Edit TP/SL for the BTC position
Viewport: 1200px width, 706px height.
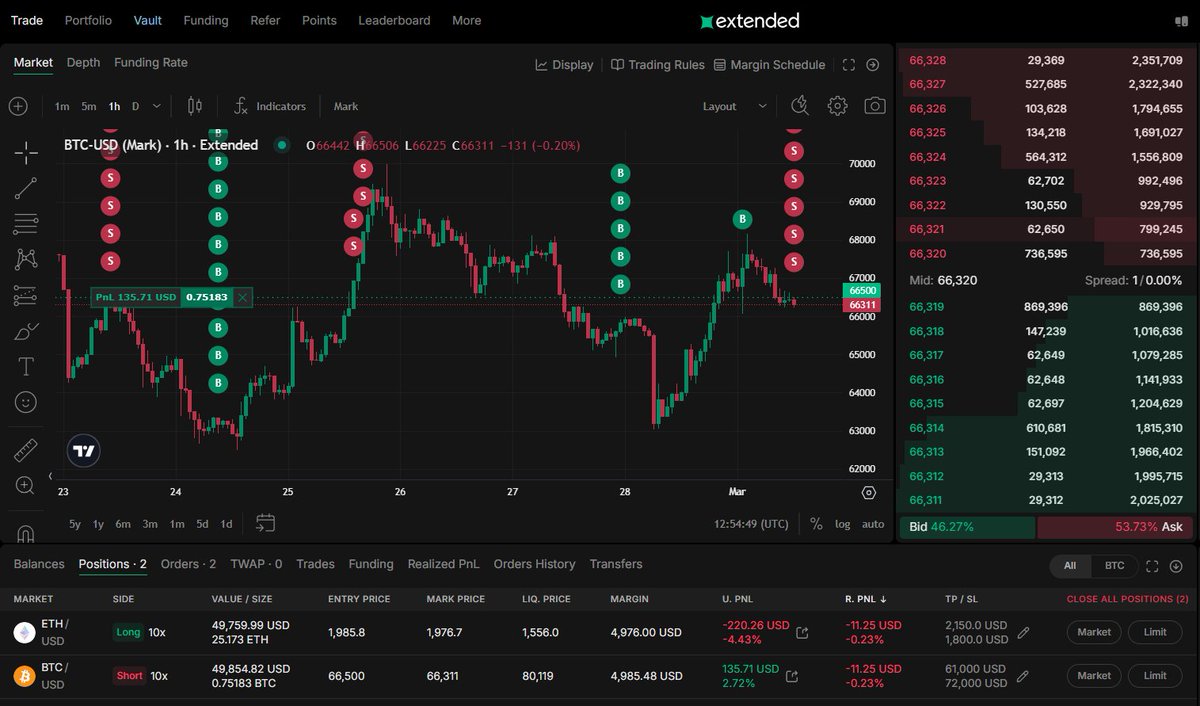tap(1022, 676)
